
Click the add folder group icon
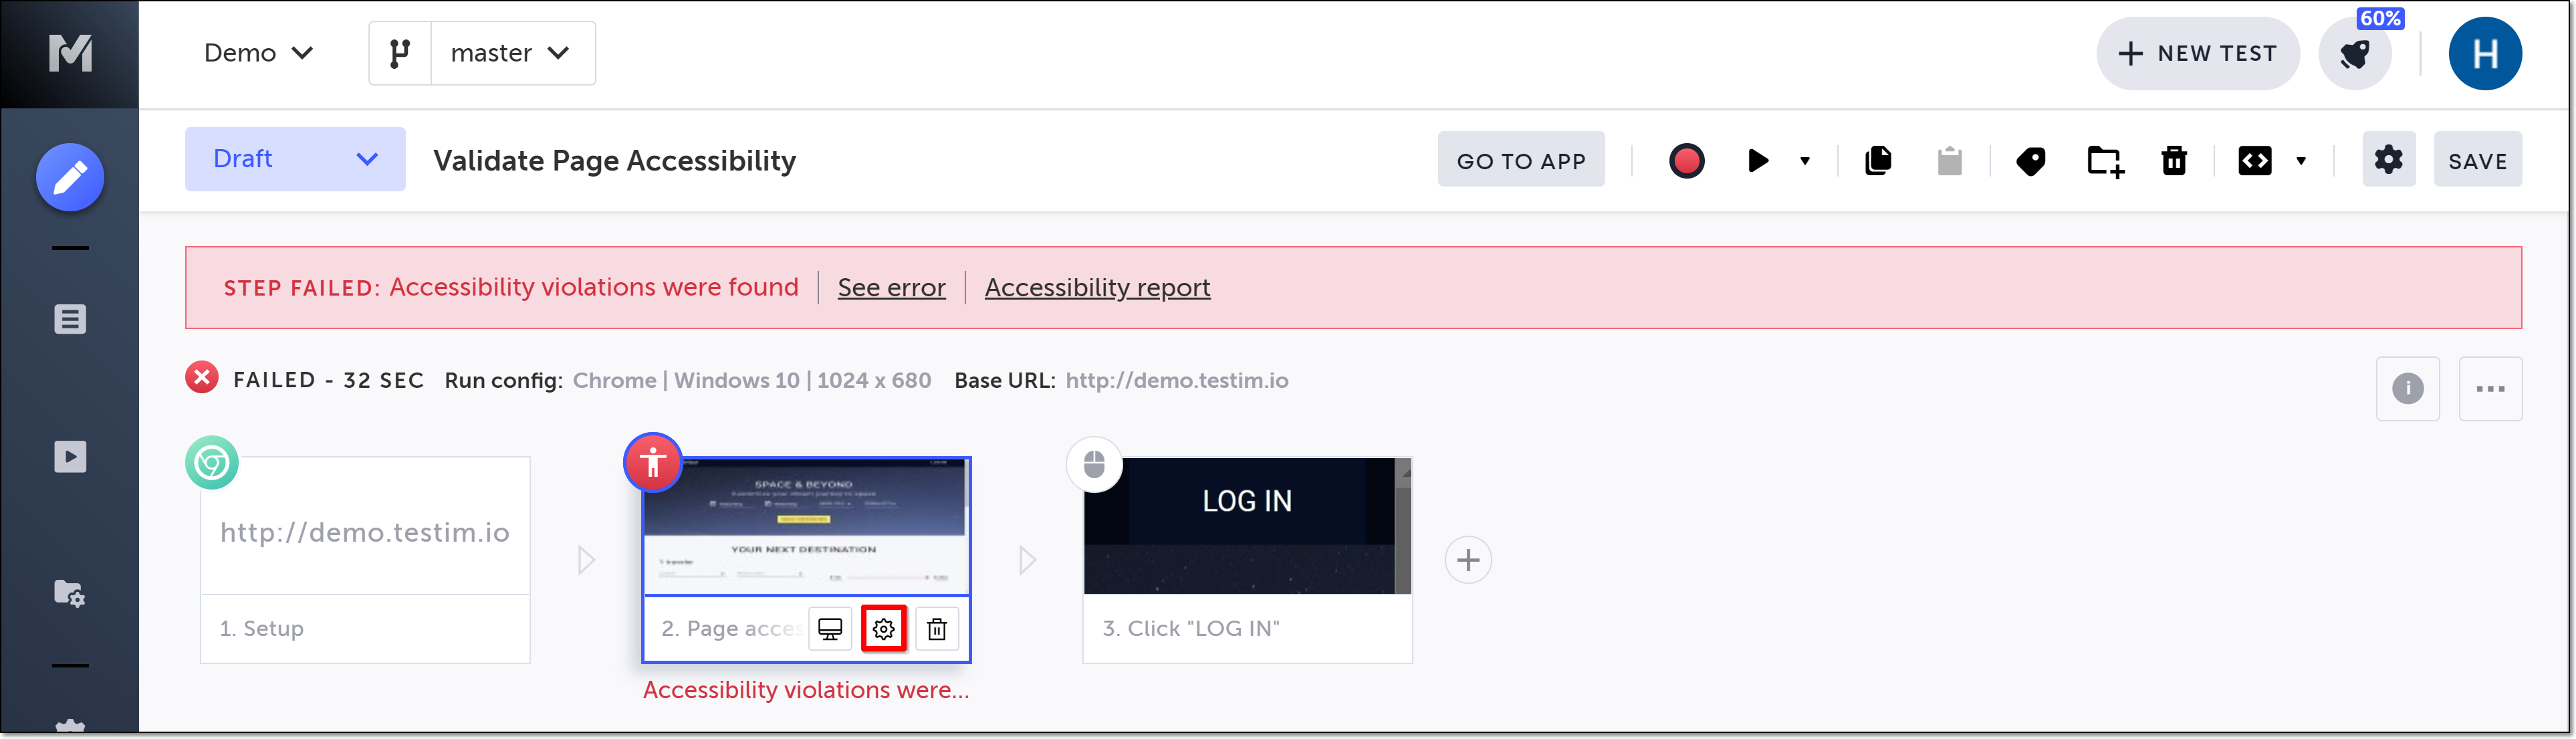(2104, 161)
